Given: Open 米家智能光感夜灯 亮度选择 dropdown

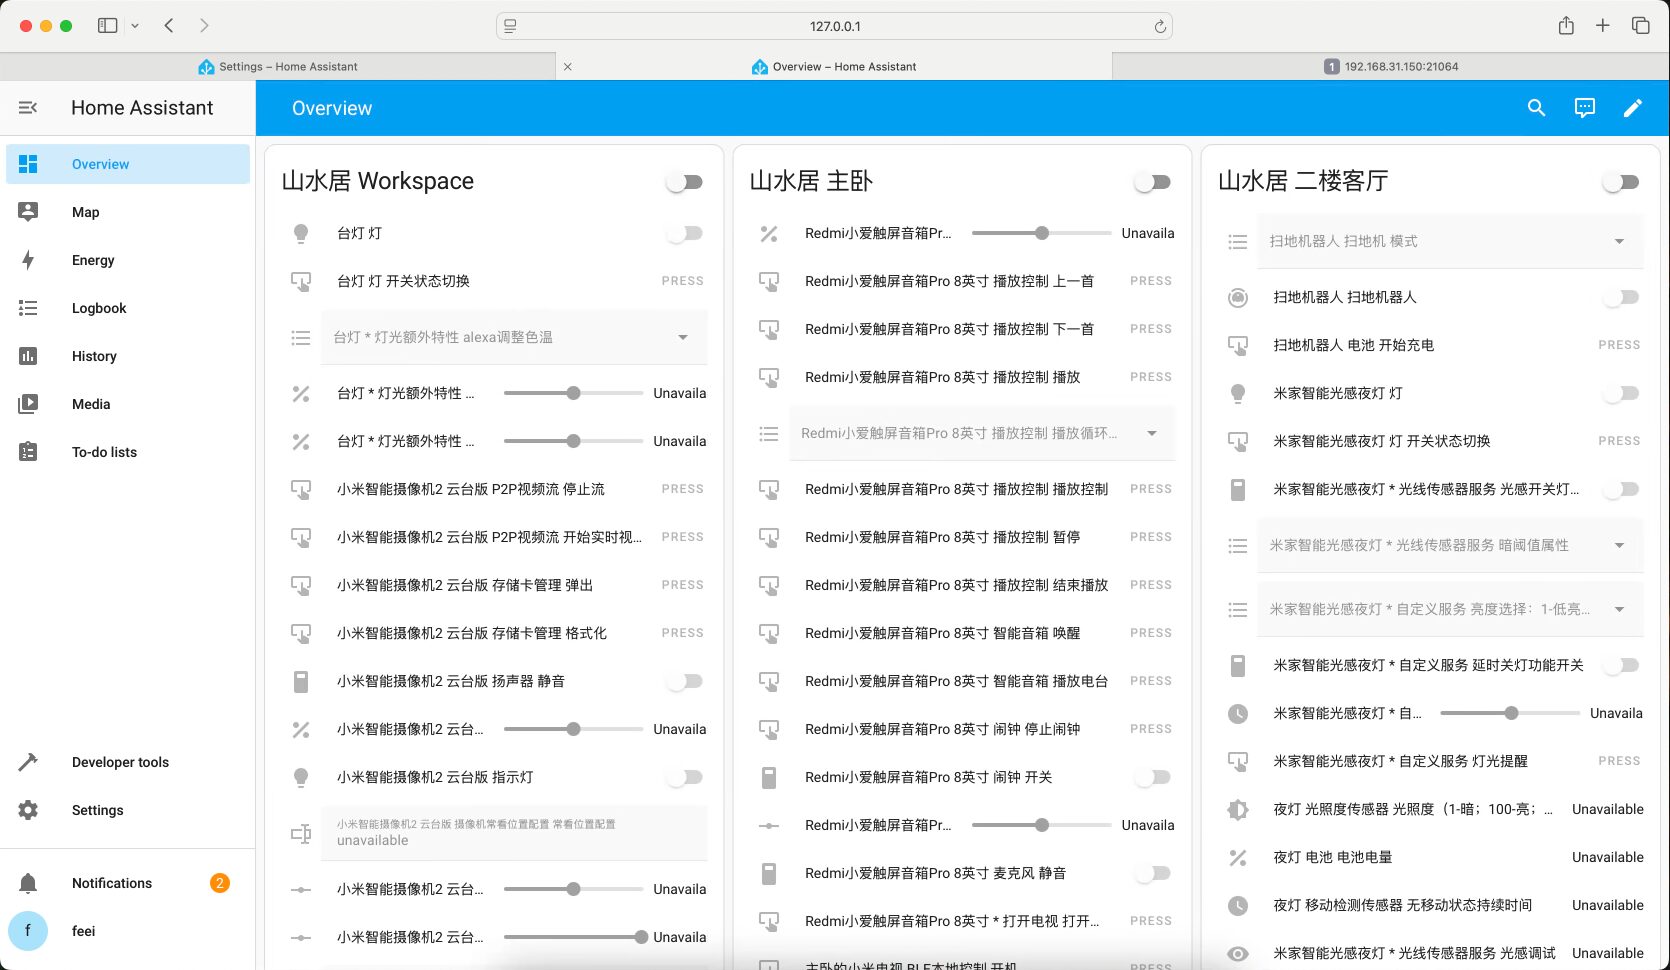Looking at the screenshot, I should click(x=1450, y=609).
